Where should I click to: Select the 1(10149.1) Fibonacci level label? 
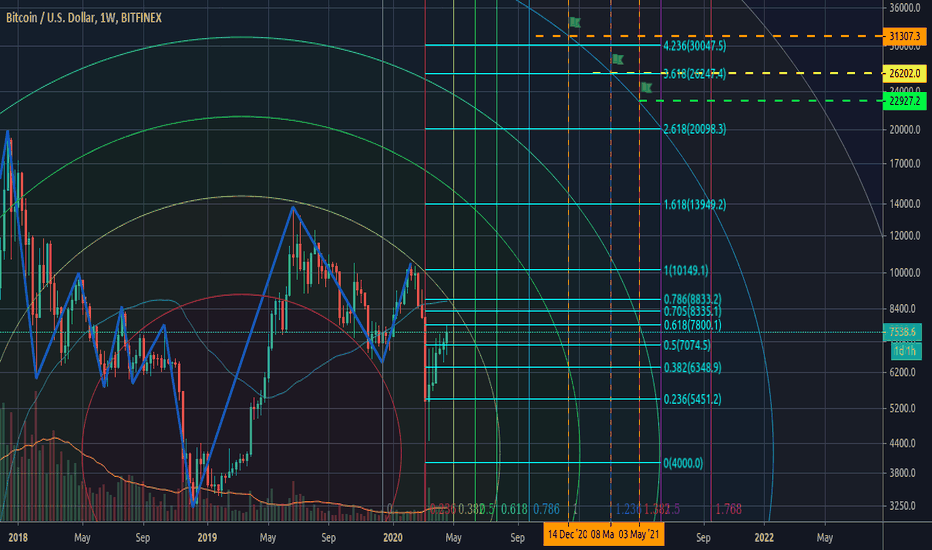point(686,271)
